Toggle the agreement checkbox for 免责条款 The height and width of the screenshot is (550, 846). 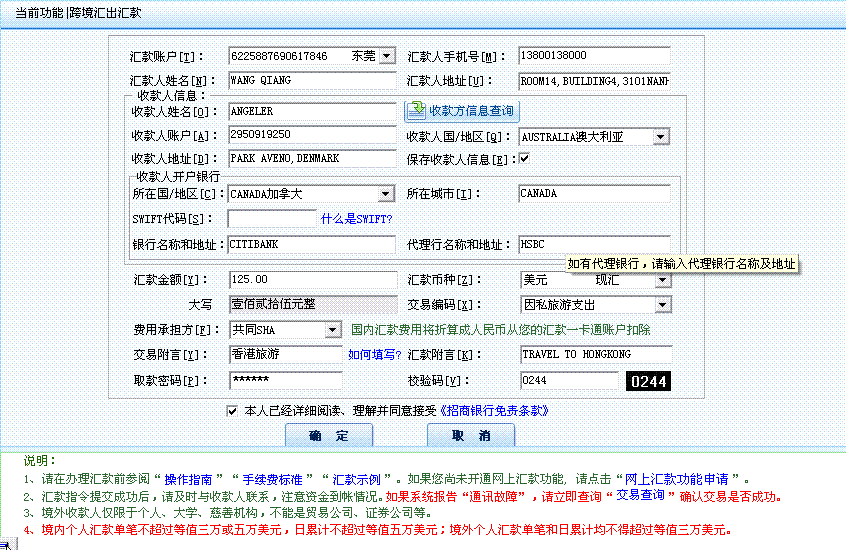coord(232,410)
